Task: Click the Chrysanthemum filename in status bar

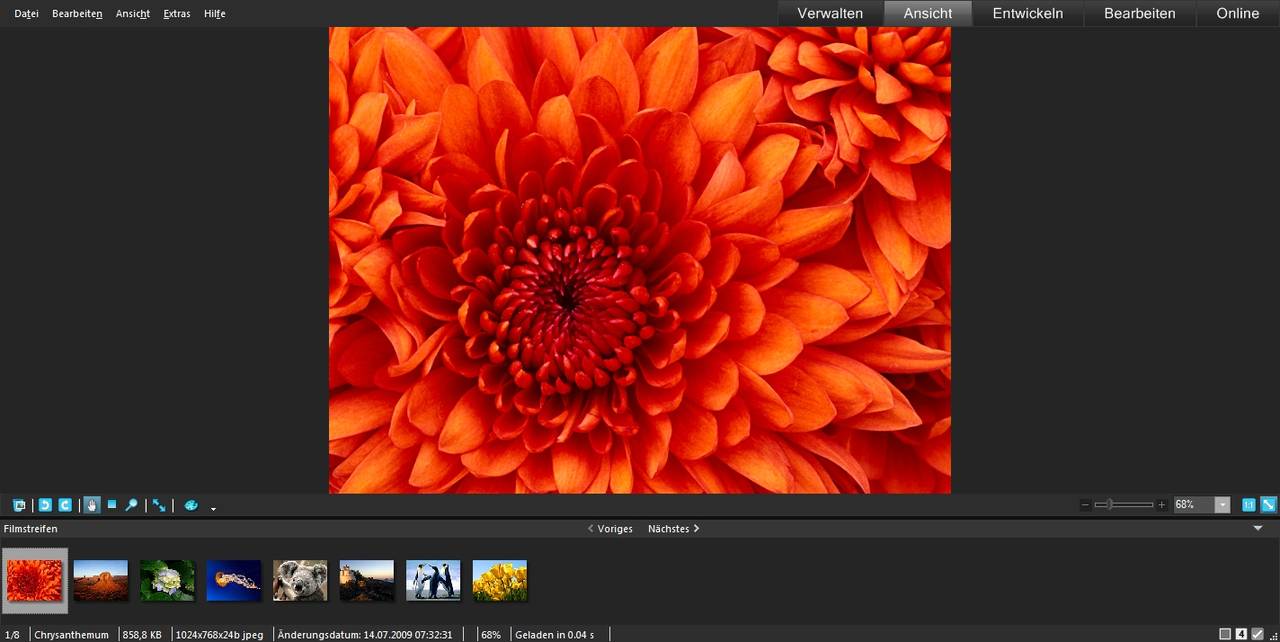Action: (x=71, y=635)
